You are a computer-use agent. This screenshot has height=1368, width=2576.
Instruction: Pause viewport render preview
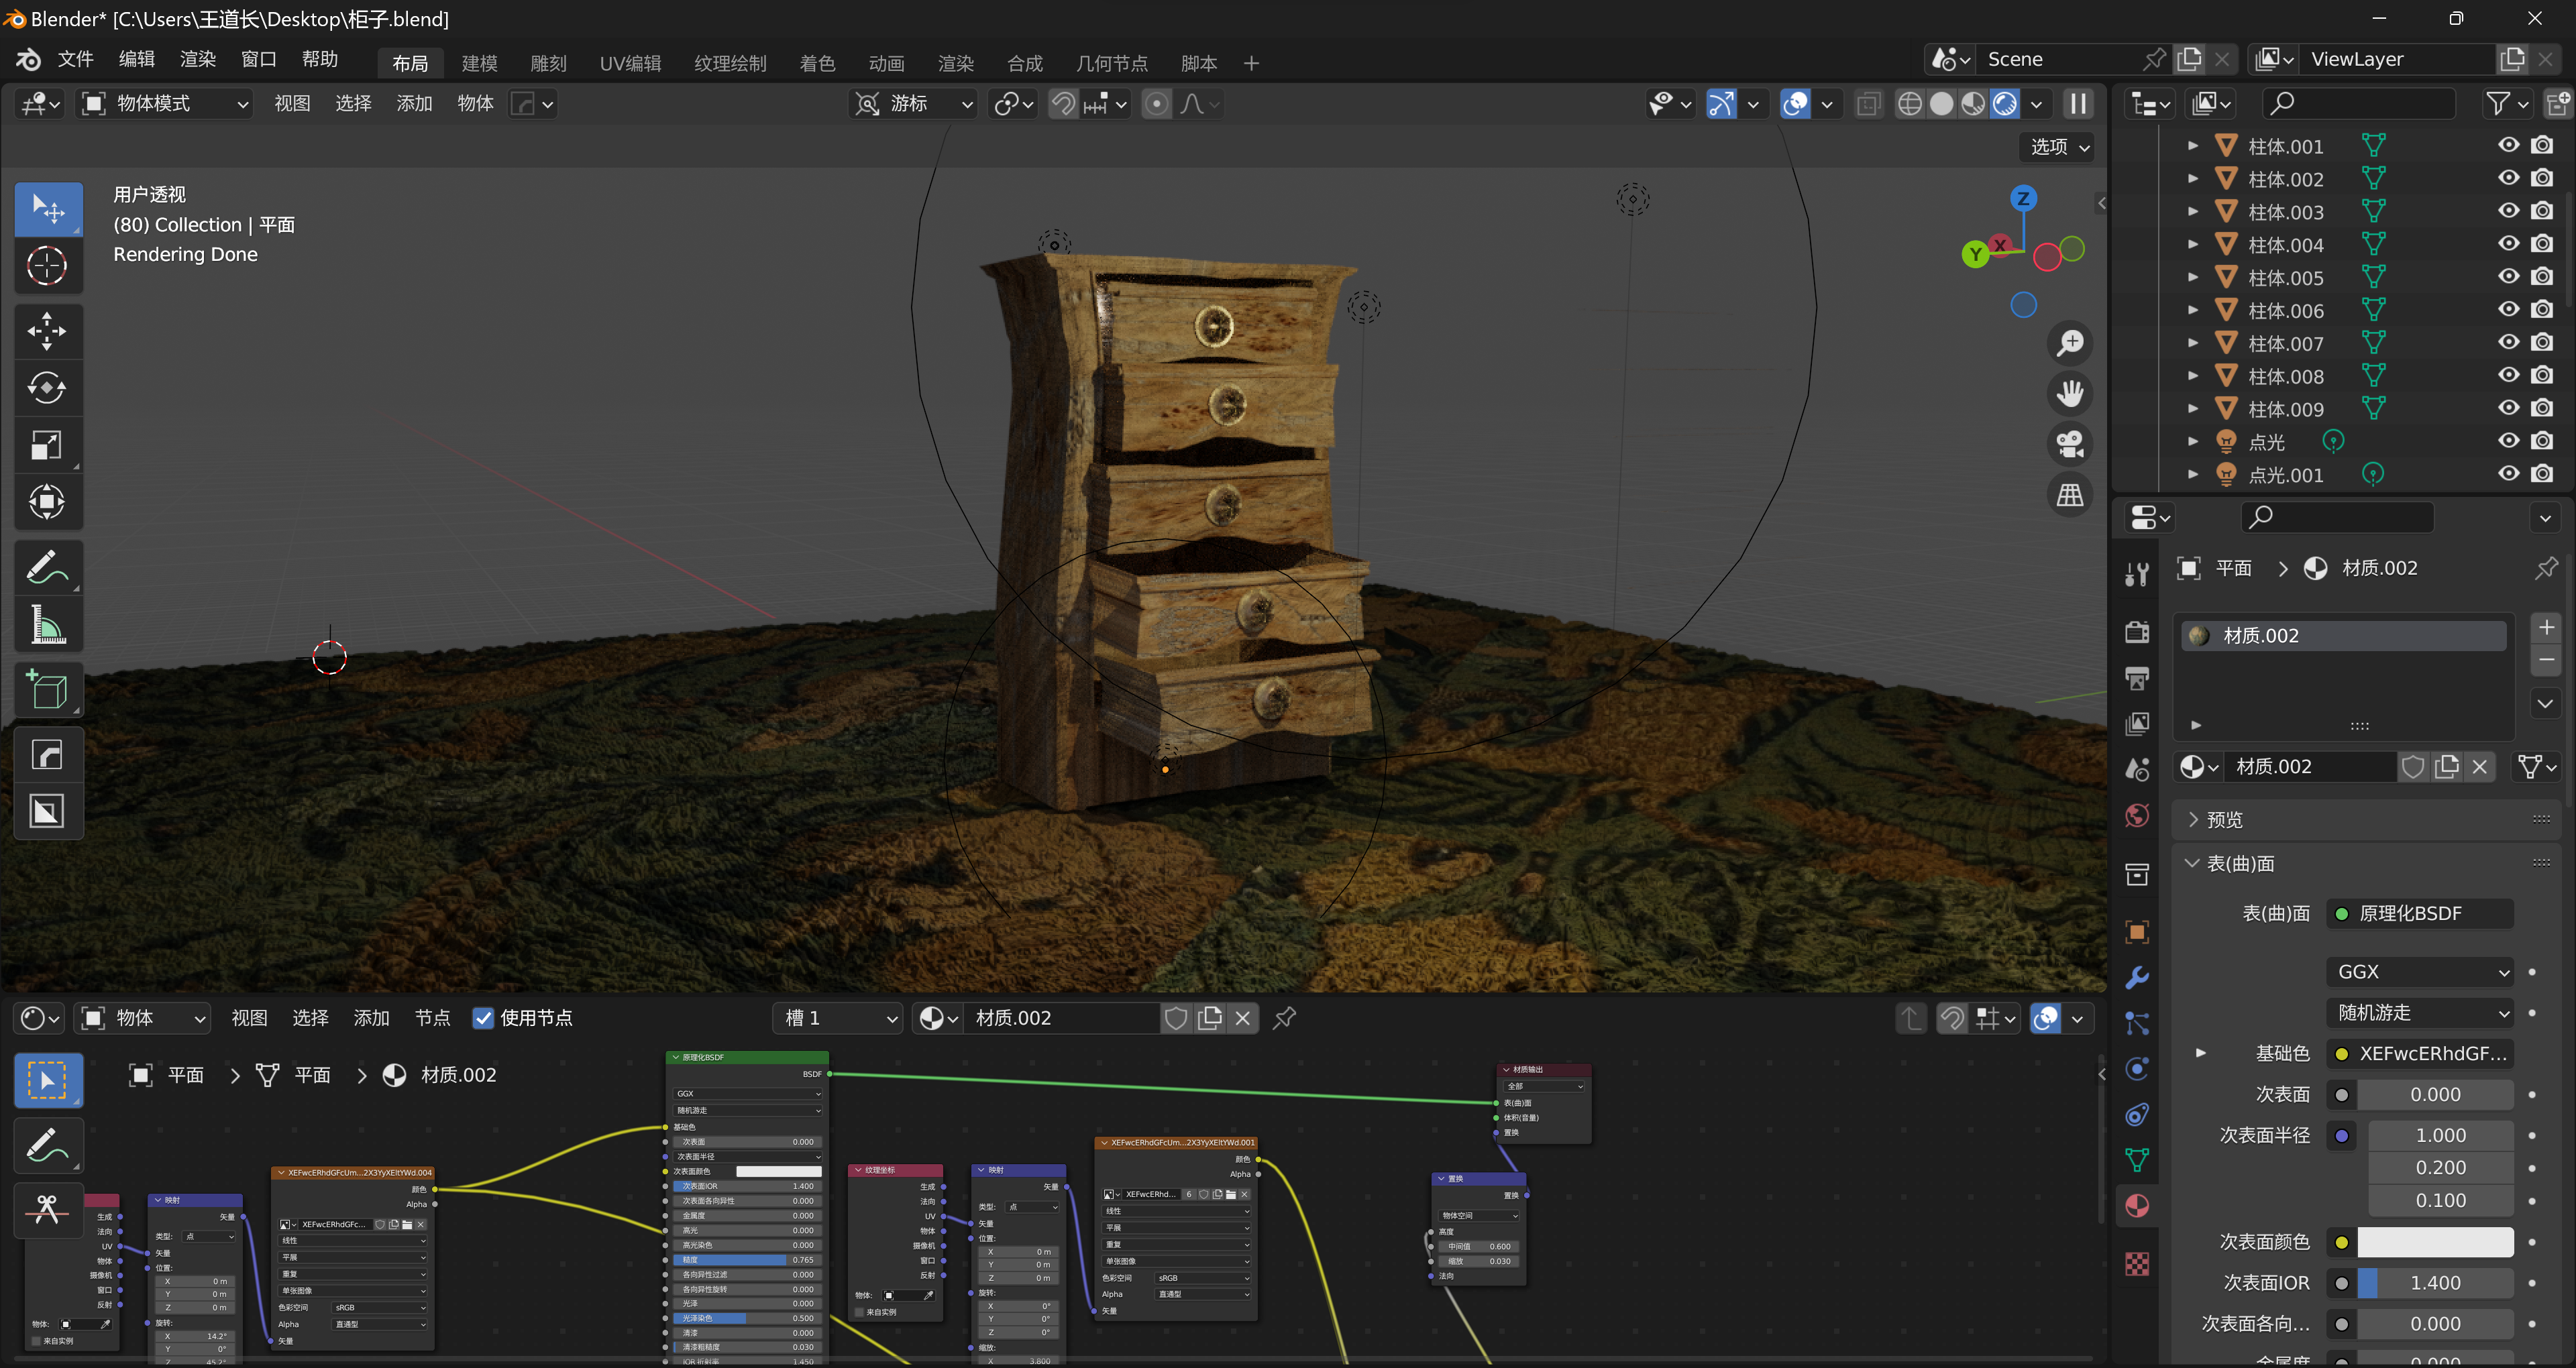point(2078,104)
